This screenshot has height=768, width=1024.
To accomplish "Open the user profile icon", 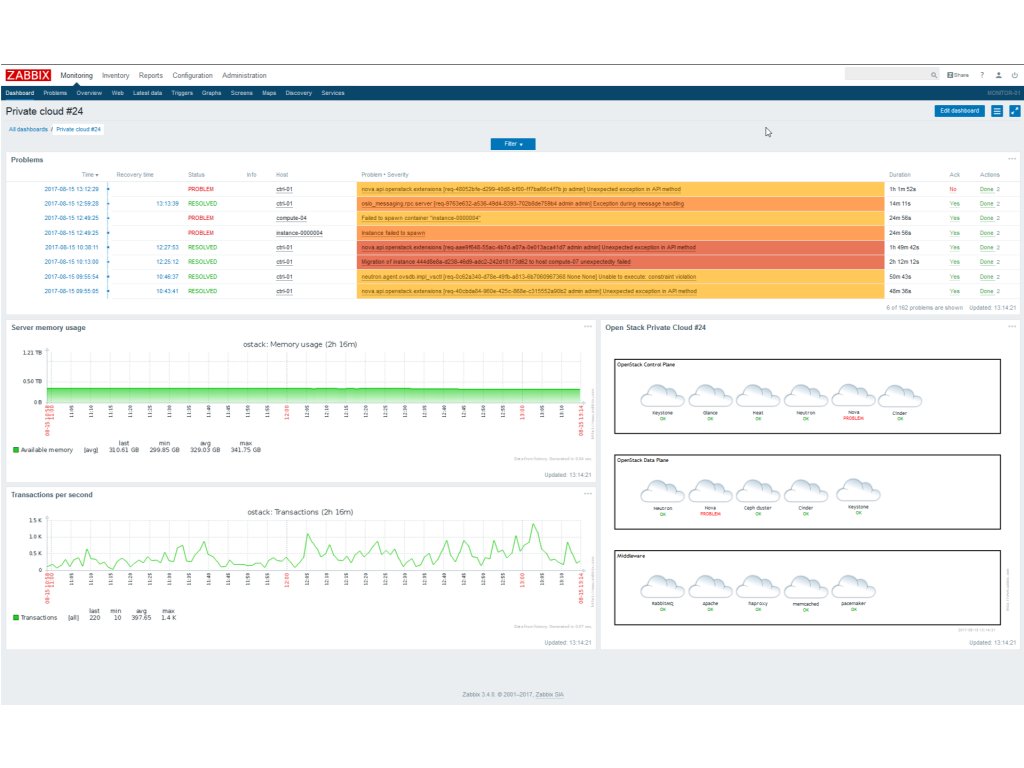I will pos(999,75).
